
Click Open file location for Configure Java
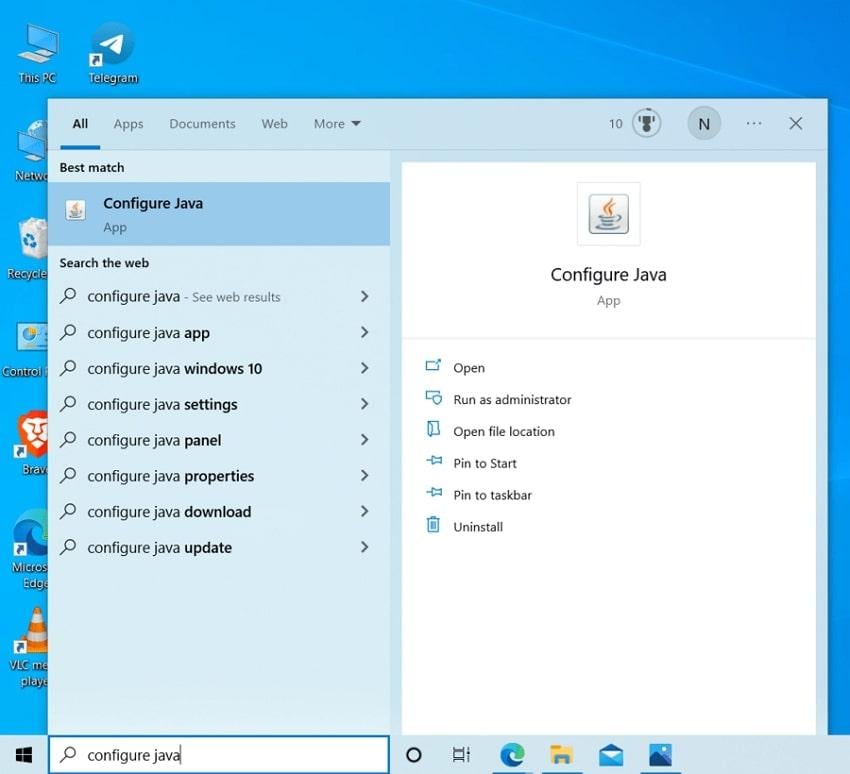(503, 431)
